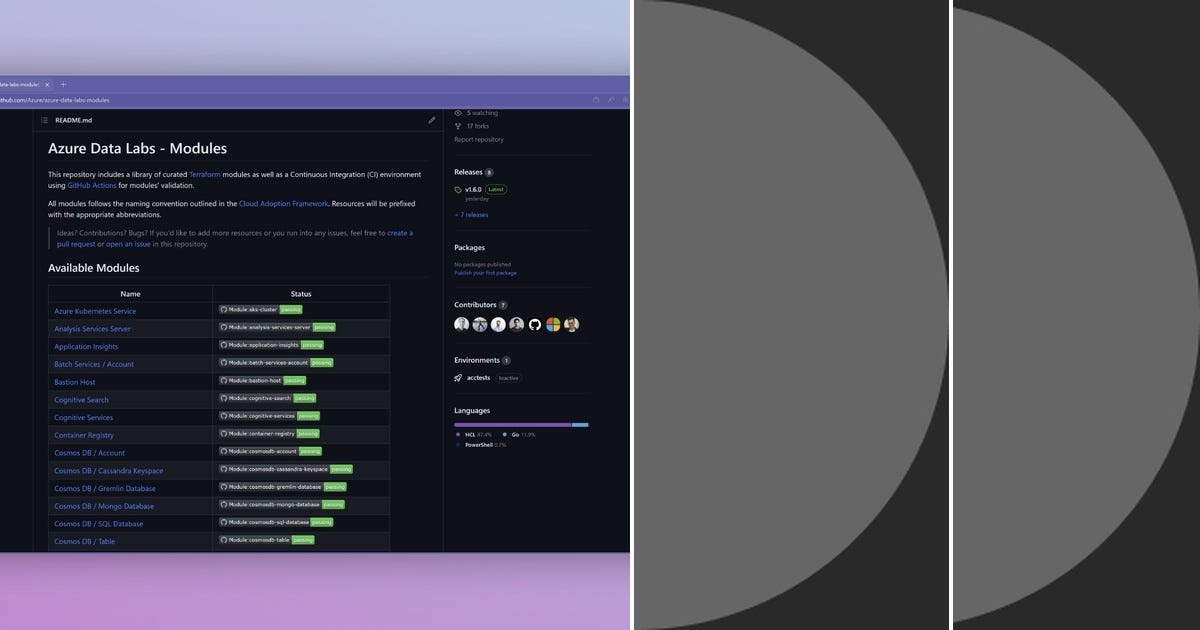The height and width of the screenshot is (630, 1200).
Task: Expand releases via + 7 releases link
Action: click(x=471, y=214)
